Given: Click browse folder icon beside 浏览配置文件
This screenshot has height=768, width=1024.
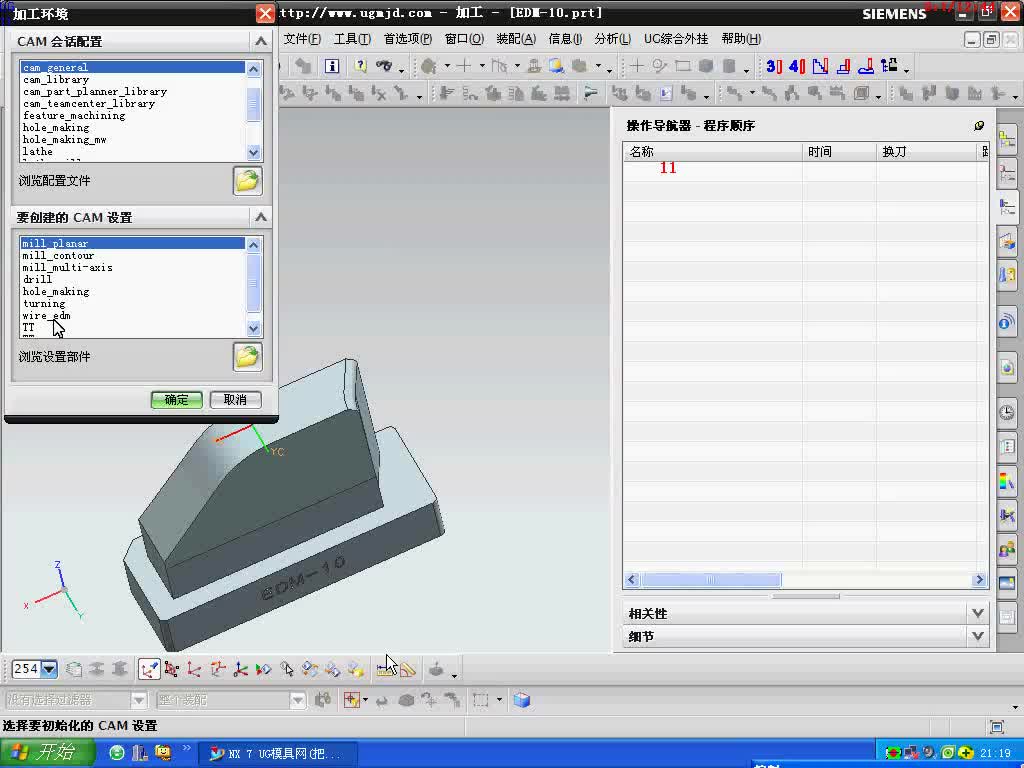Looking at the screenshot, I should click(248, 181).
